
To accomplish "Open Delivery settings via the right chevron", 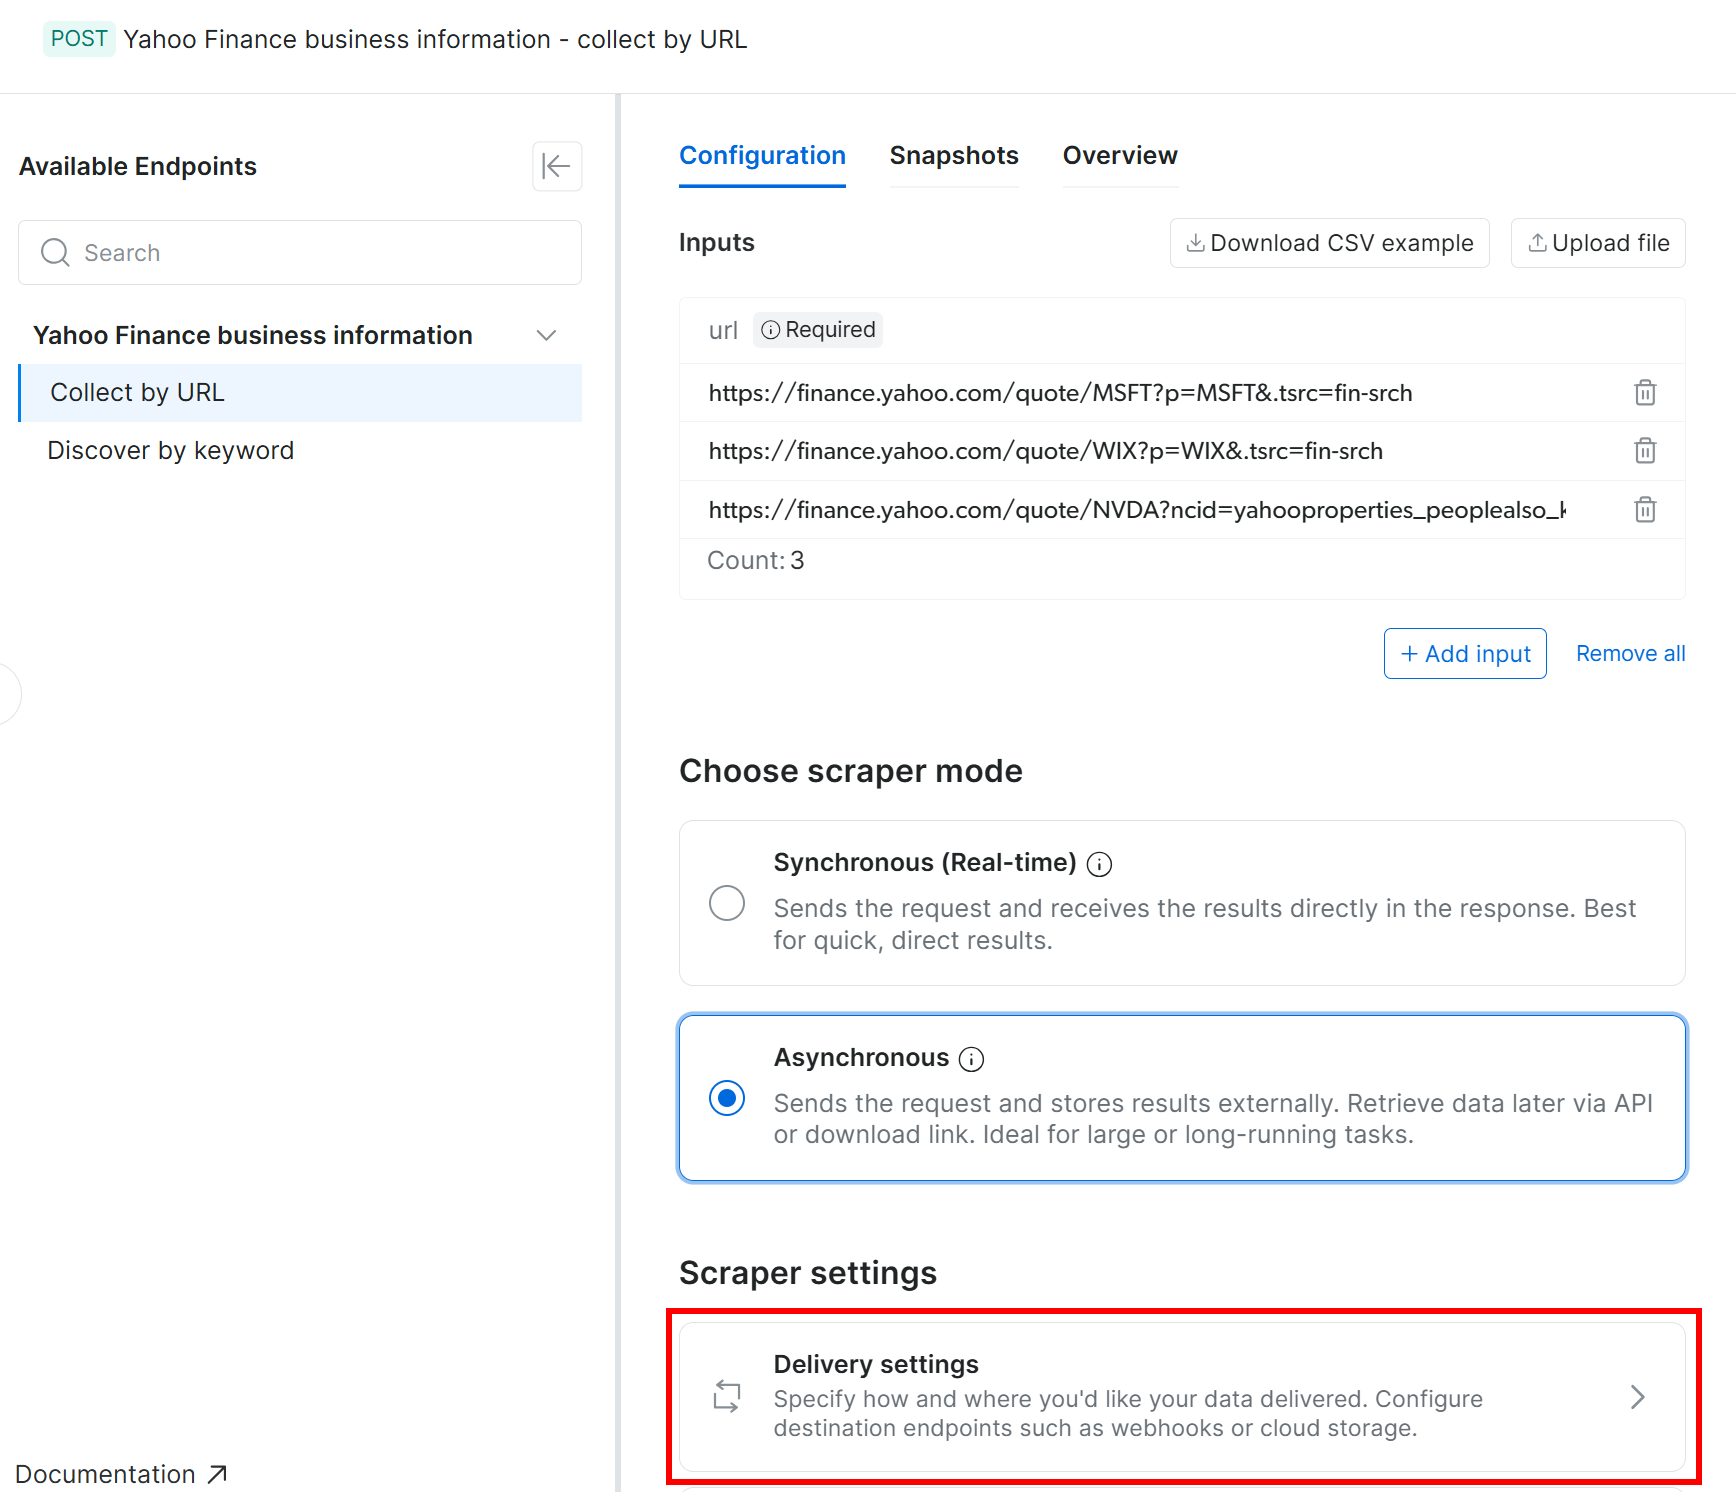I will (1637, 1397).
